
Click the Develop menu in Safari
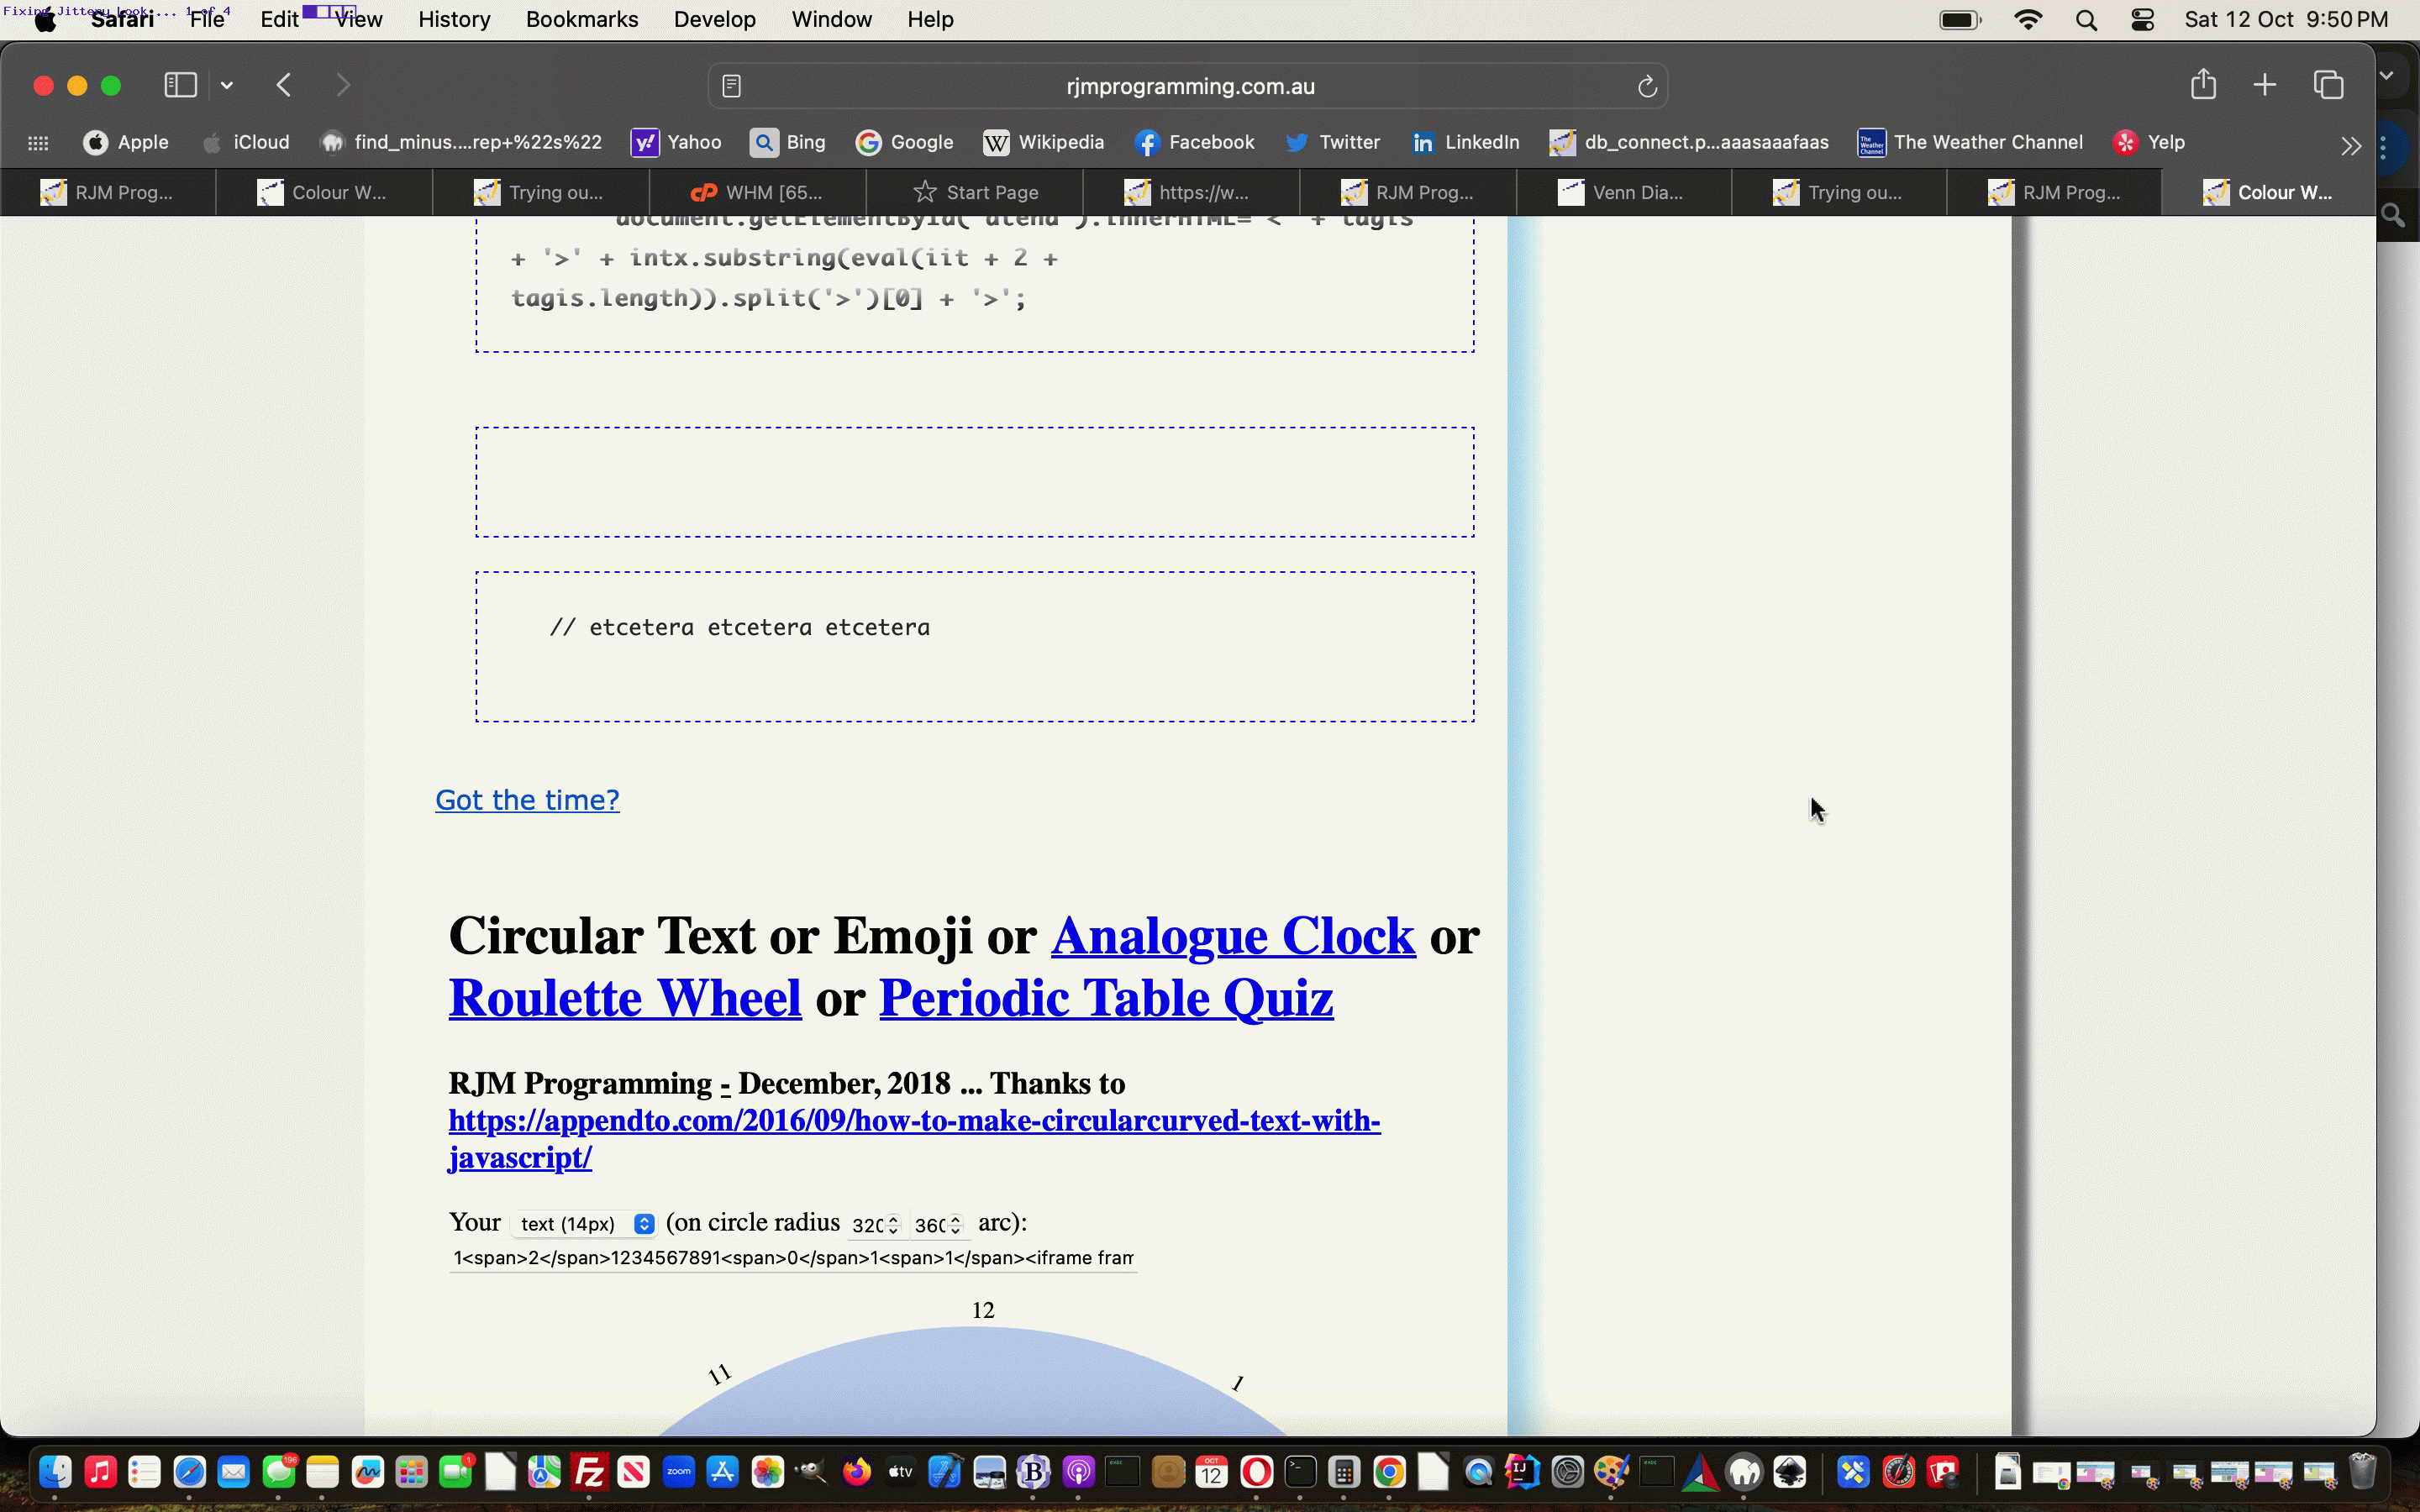click(714, 19)
